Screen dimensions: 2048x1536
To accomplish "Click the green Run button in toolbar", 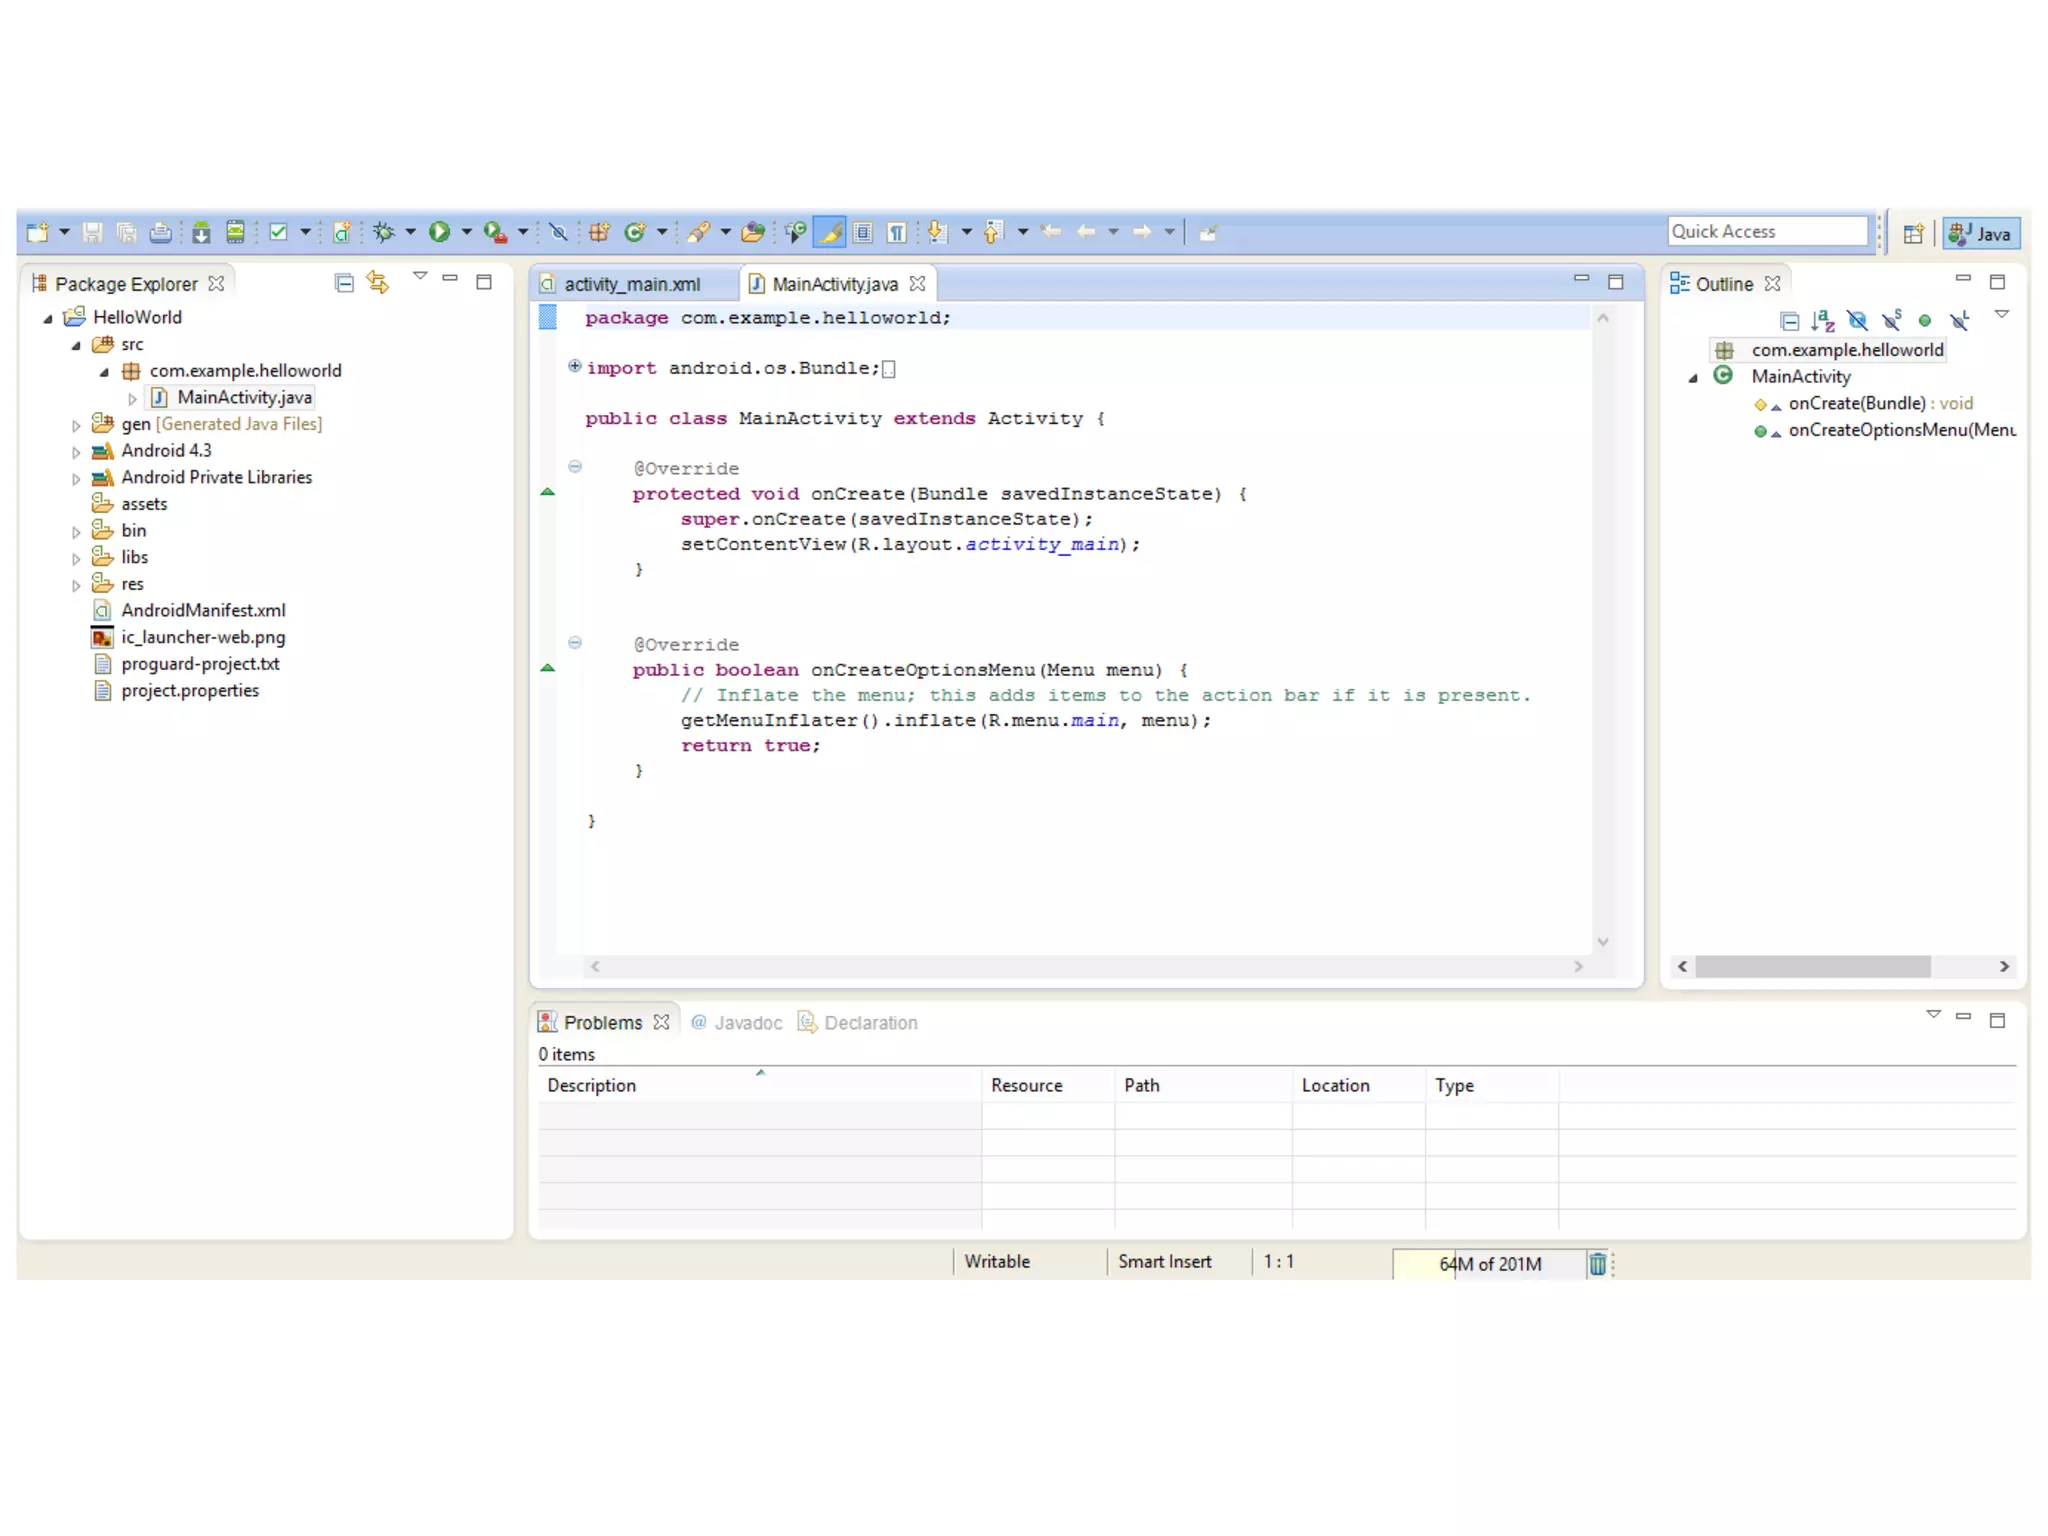I will coord(439,232).
